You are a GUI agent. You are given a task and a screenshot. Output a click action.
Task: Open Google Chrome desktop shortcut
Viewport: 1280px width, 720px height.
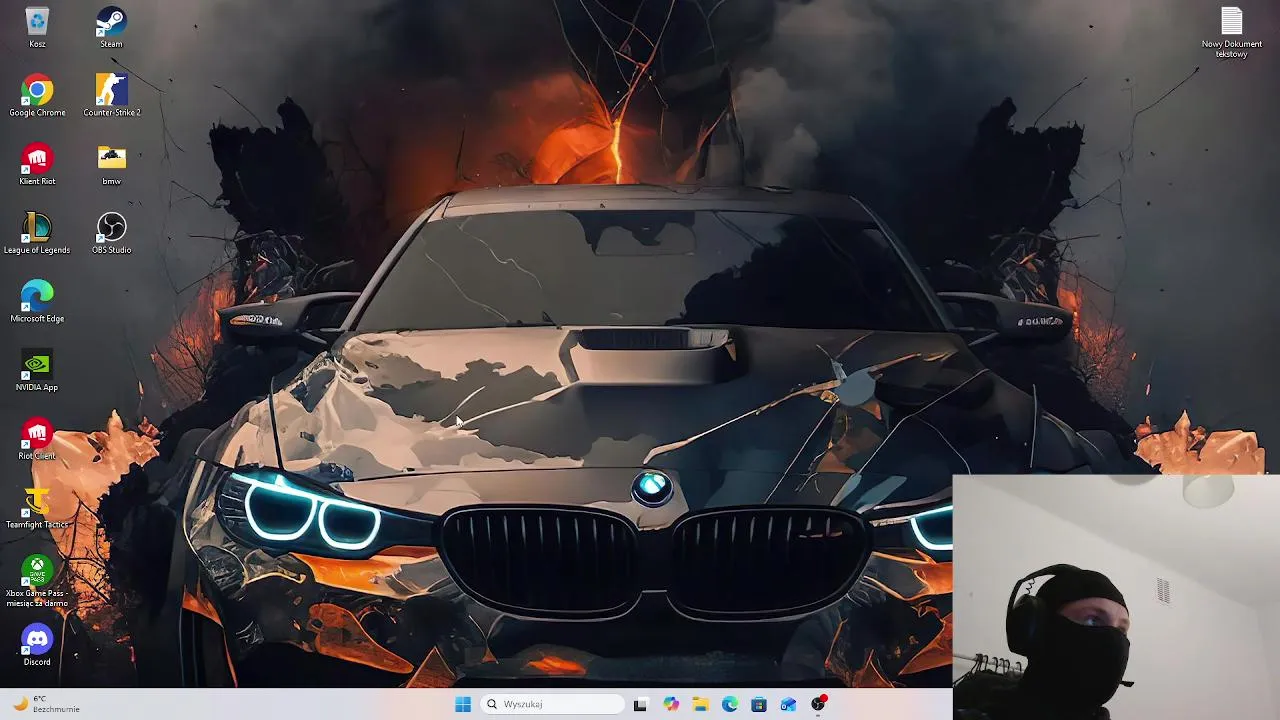click(x=37, y=96)
